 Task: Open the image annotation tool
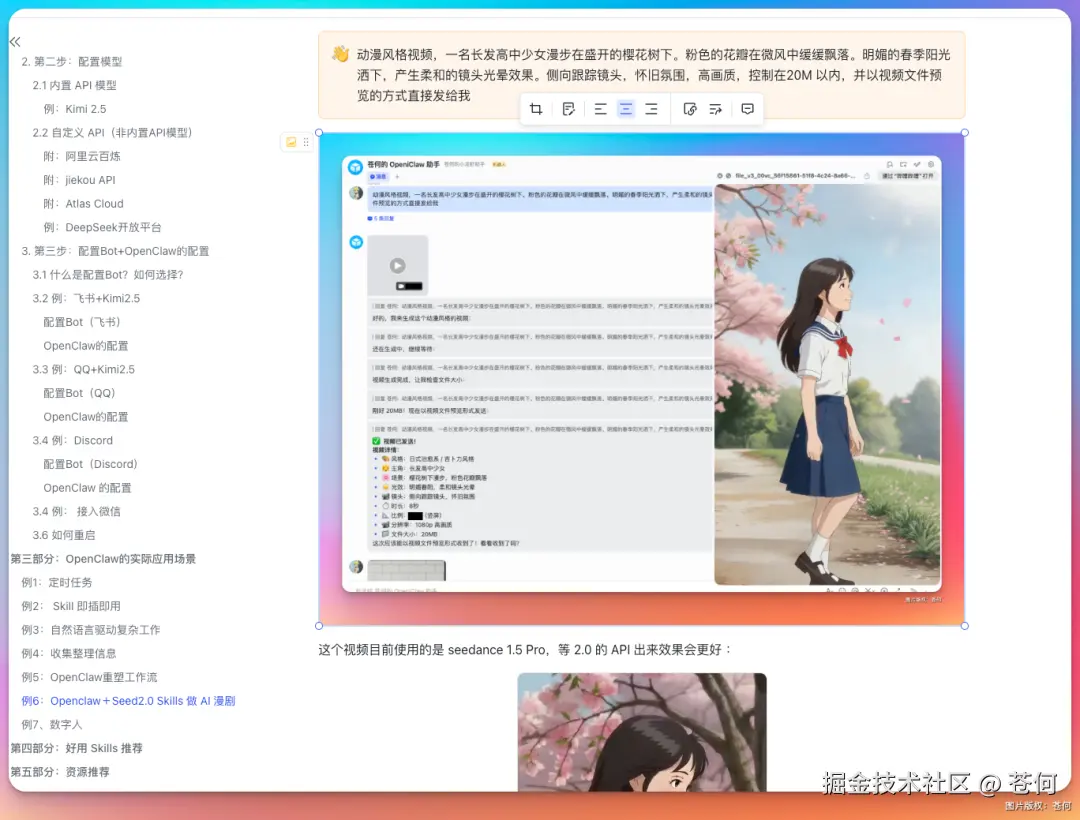pos(570,108)
